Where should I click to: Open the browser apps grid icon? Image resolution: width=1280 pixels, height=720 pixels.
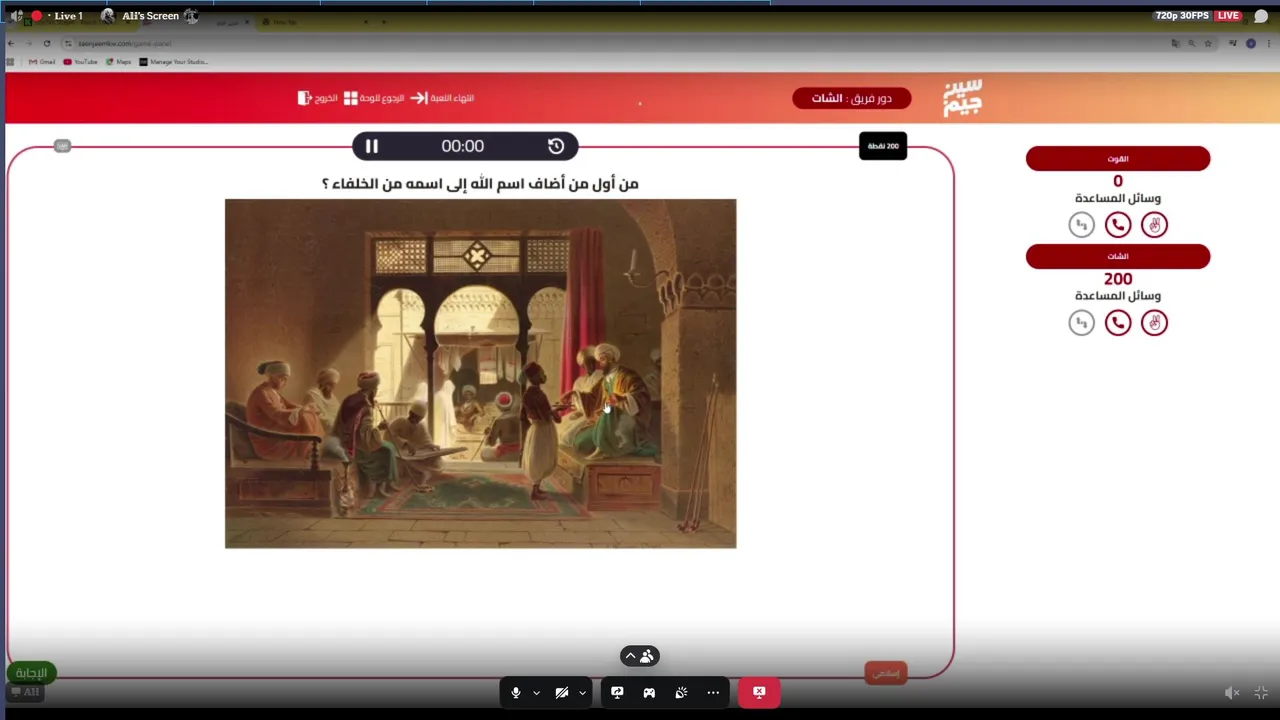pos(11,62)
